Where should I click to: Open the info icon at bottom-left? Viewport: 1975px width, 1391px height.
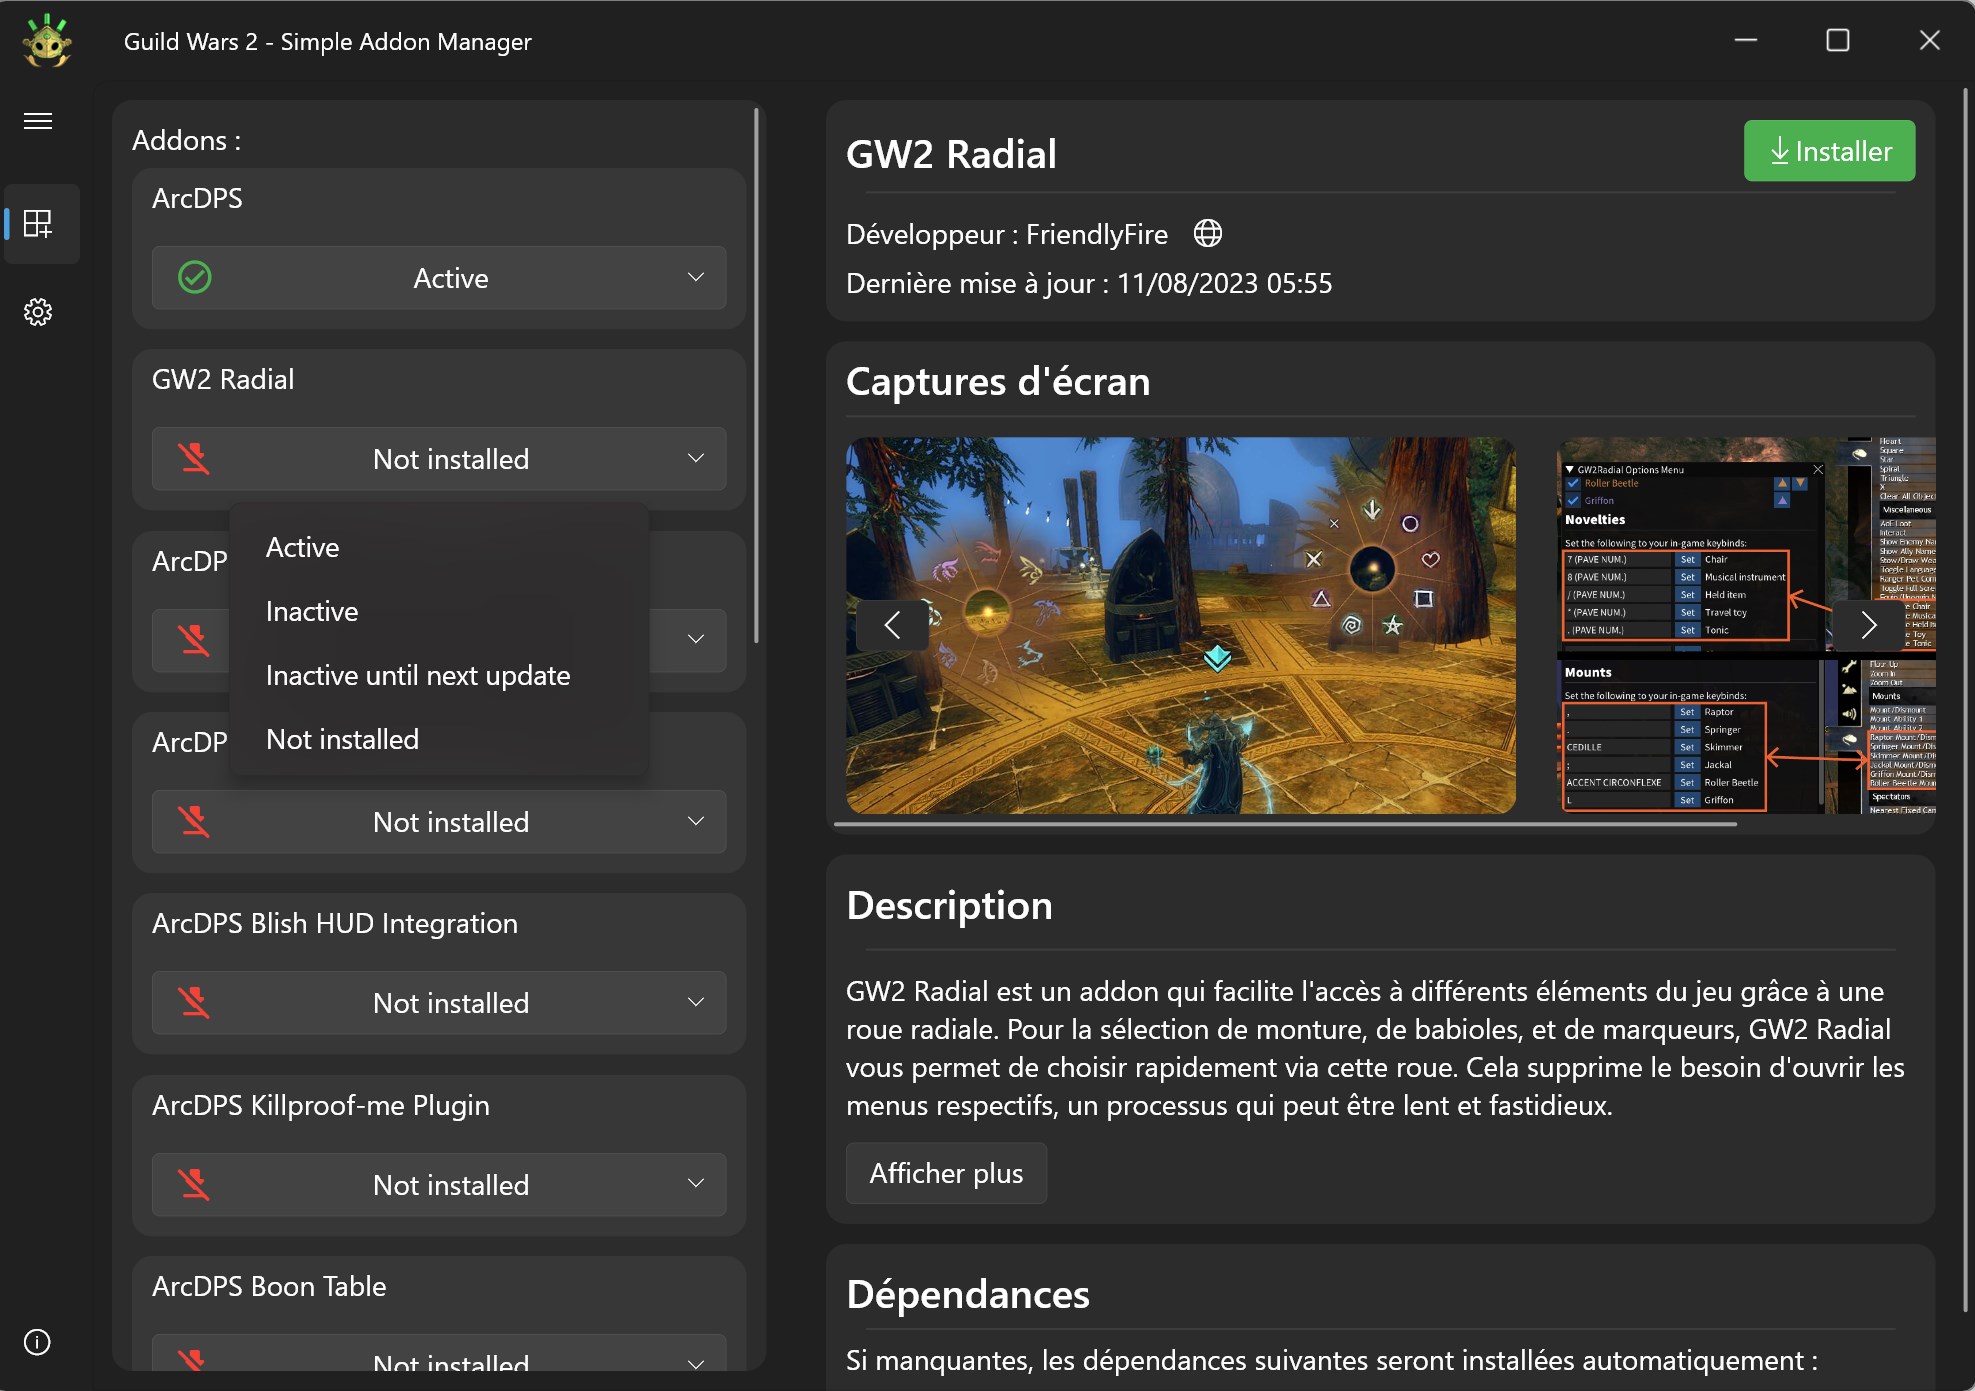37,1342
